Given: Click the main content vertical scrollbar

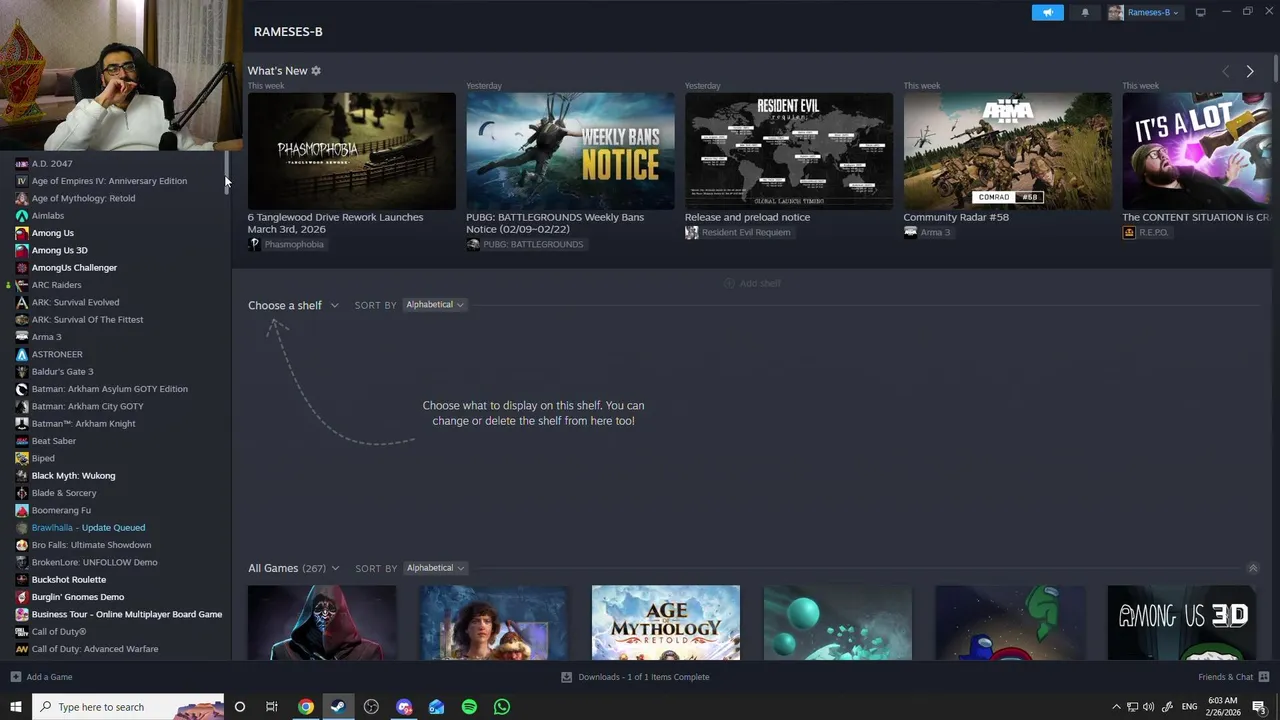Looking at the screenshot, I should point(1276,68).
